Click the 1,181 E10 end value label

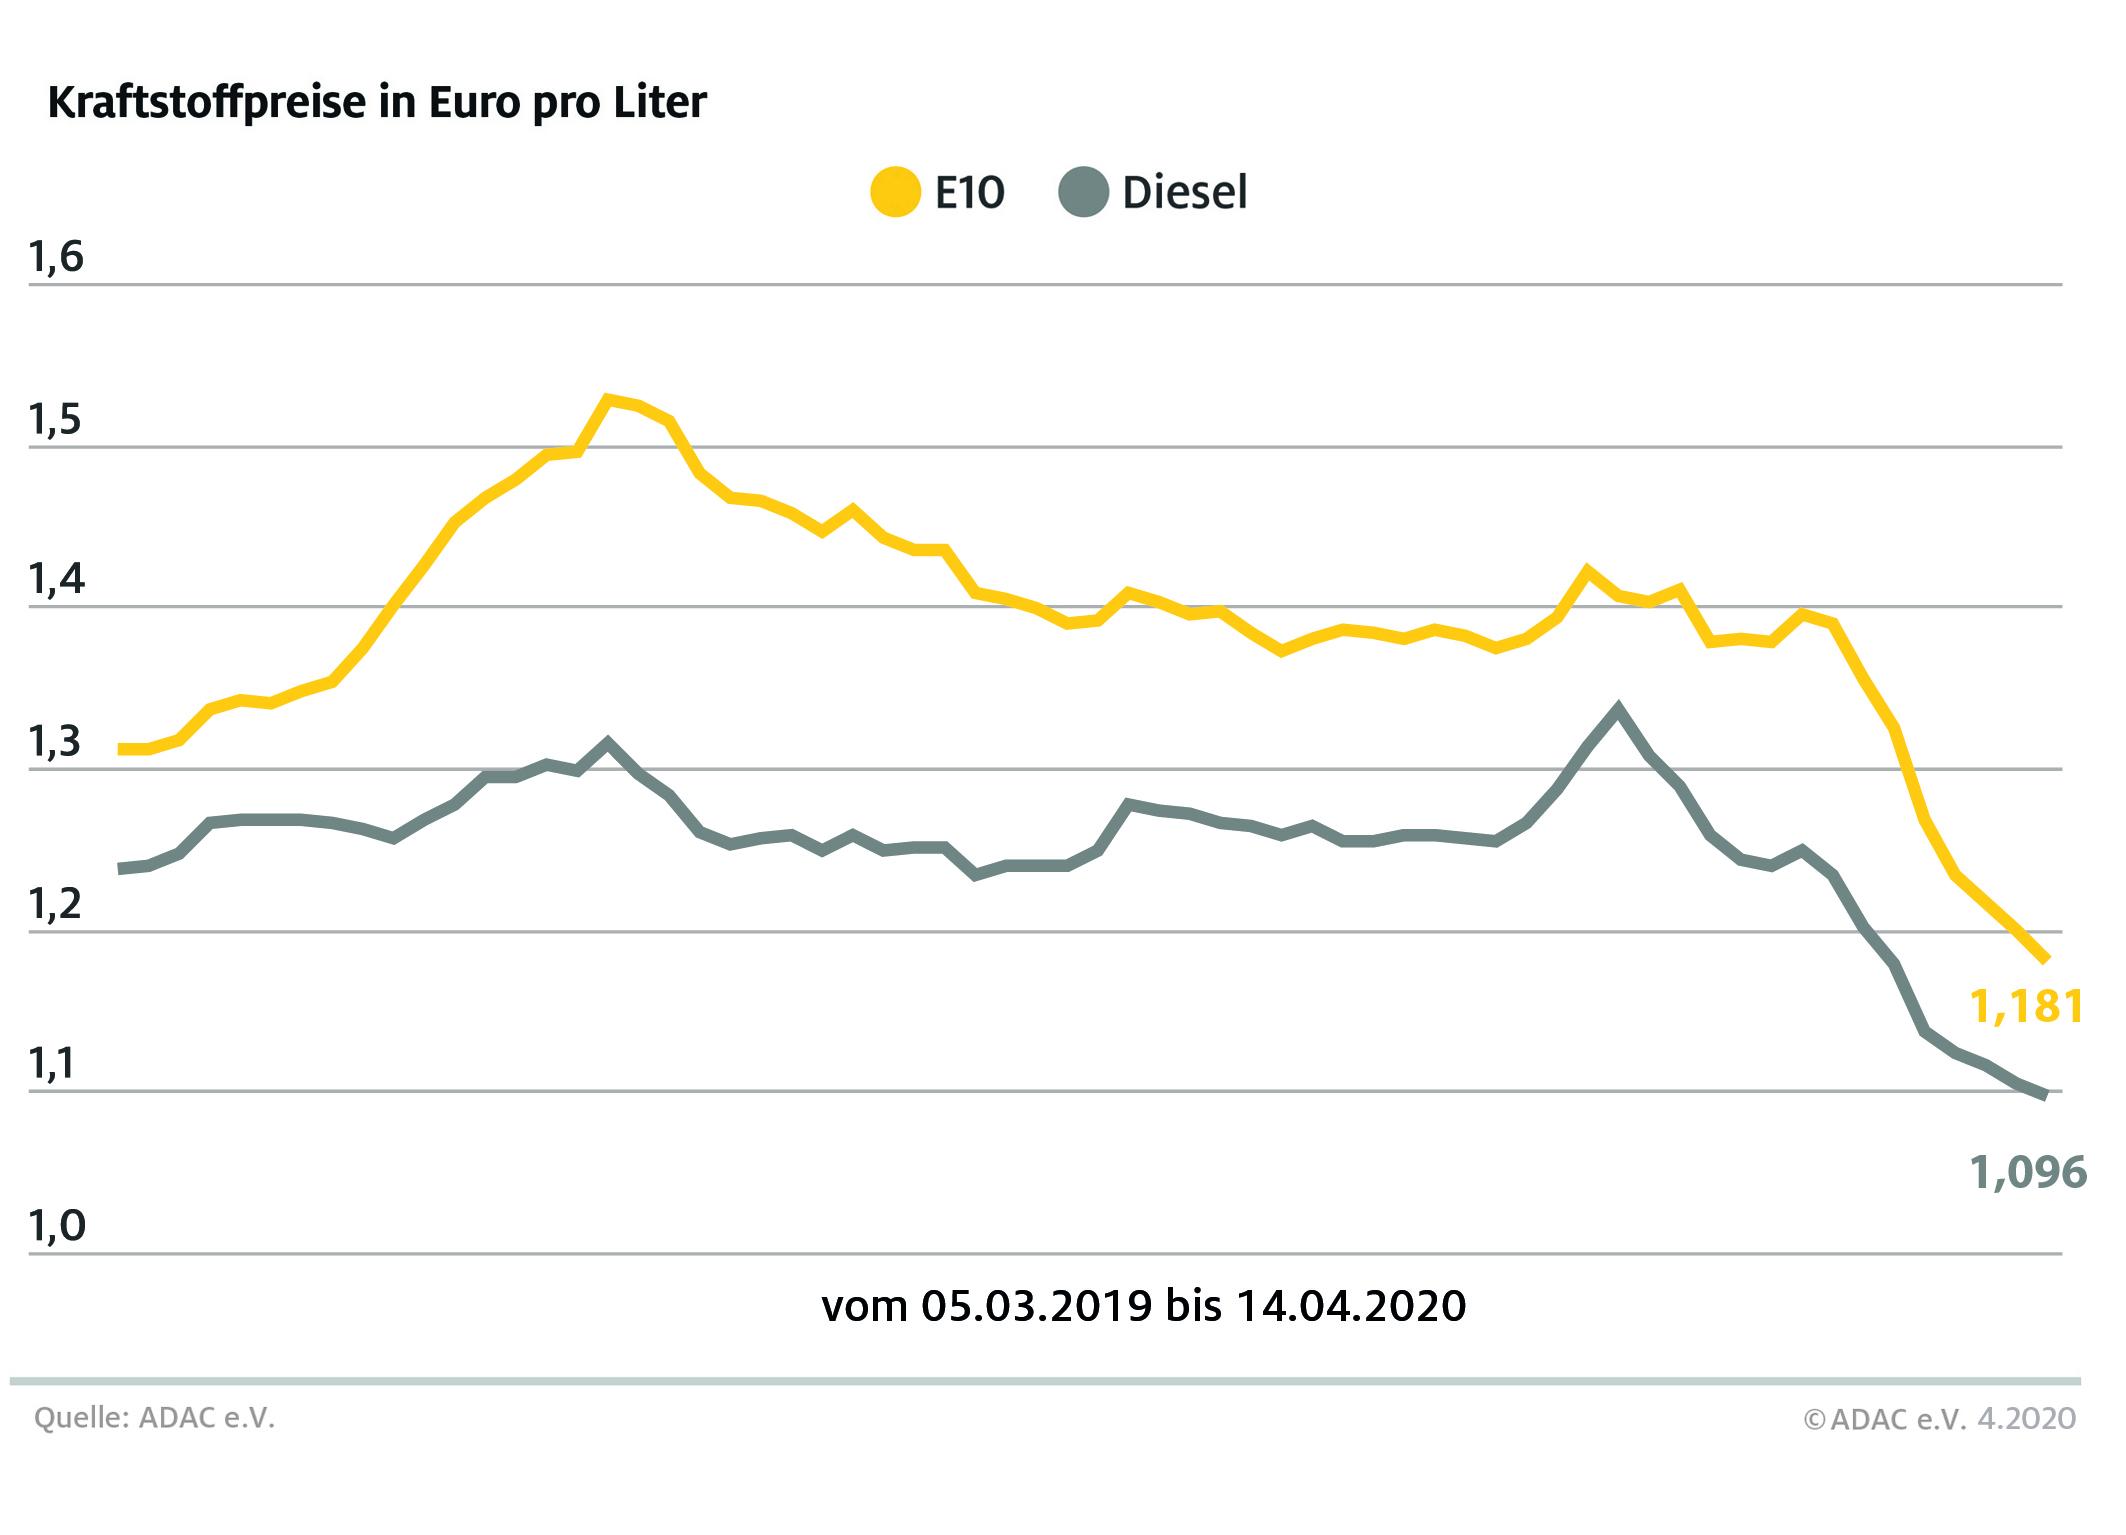2026,1006
